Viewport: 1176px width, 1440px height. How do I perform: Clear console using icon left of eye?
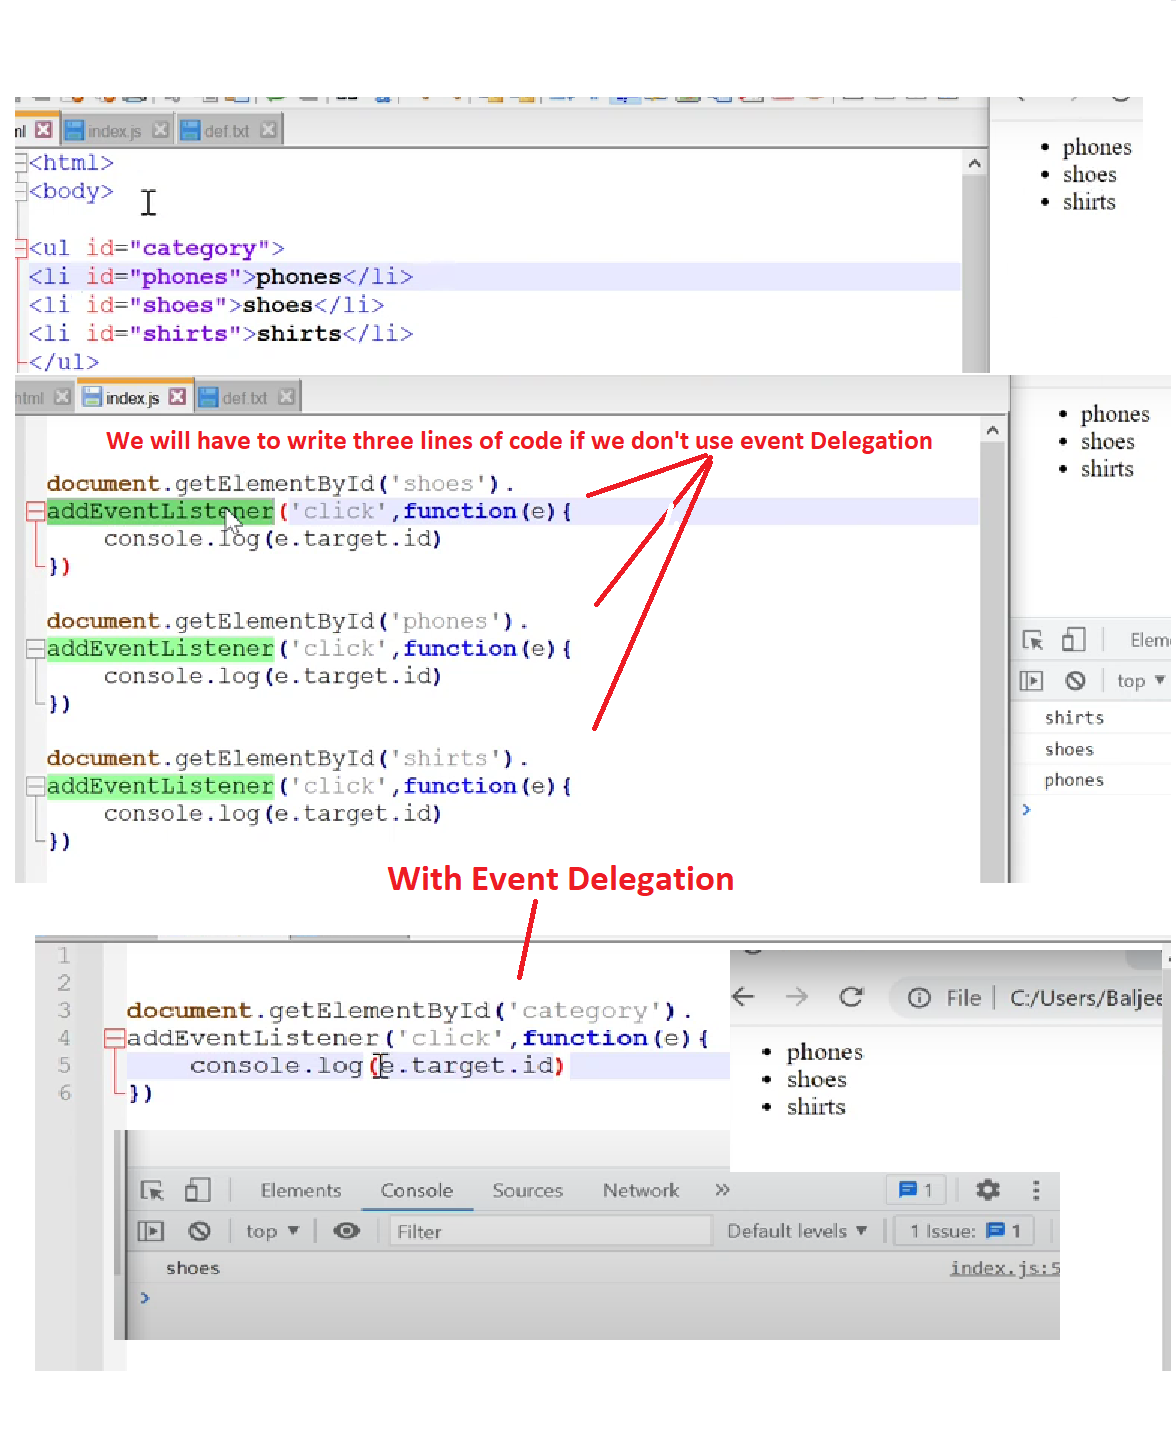pos(199,1231)
